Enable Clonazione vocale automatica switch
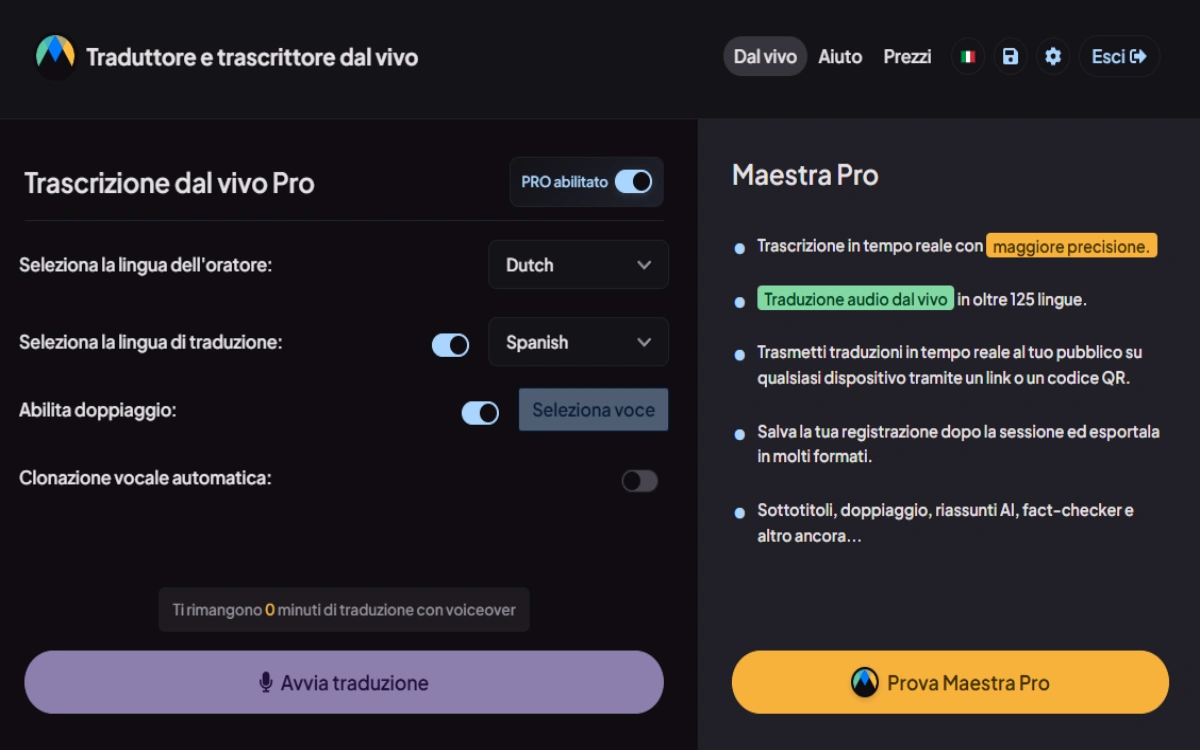 (640, 481)
